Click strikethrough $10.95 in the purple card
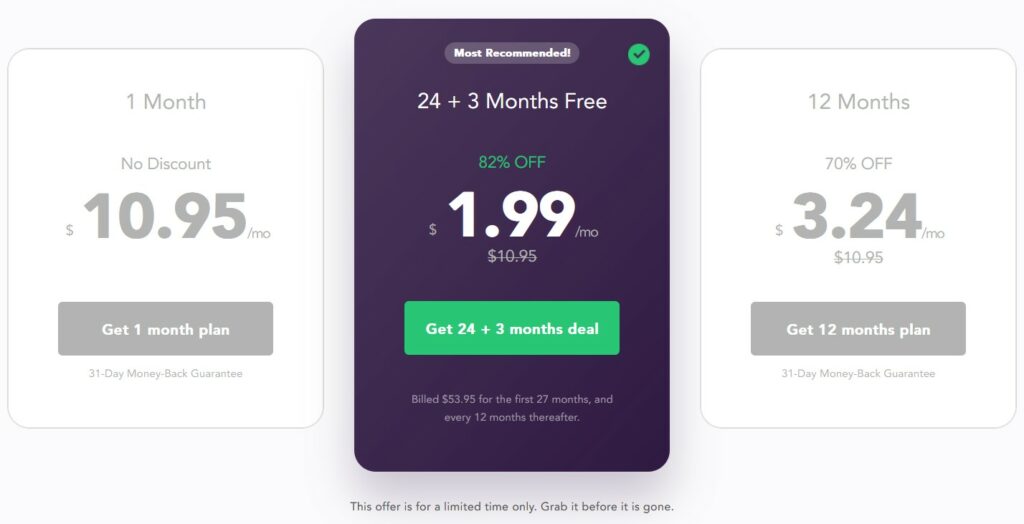This screenshot has height=524, width=1024. [512, 256]
